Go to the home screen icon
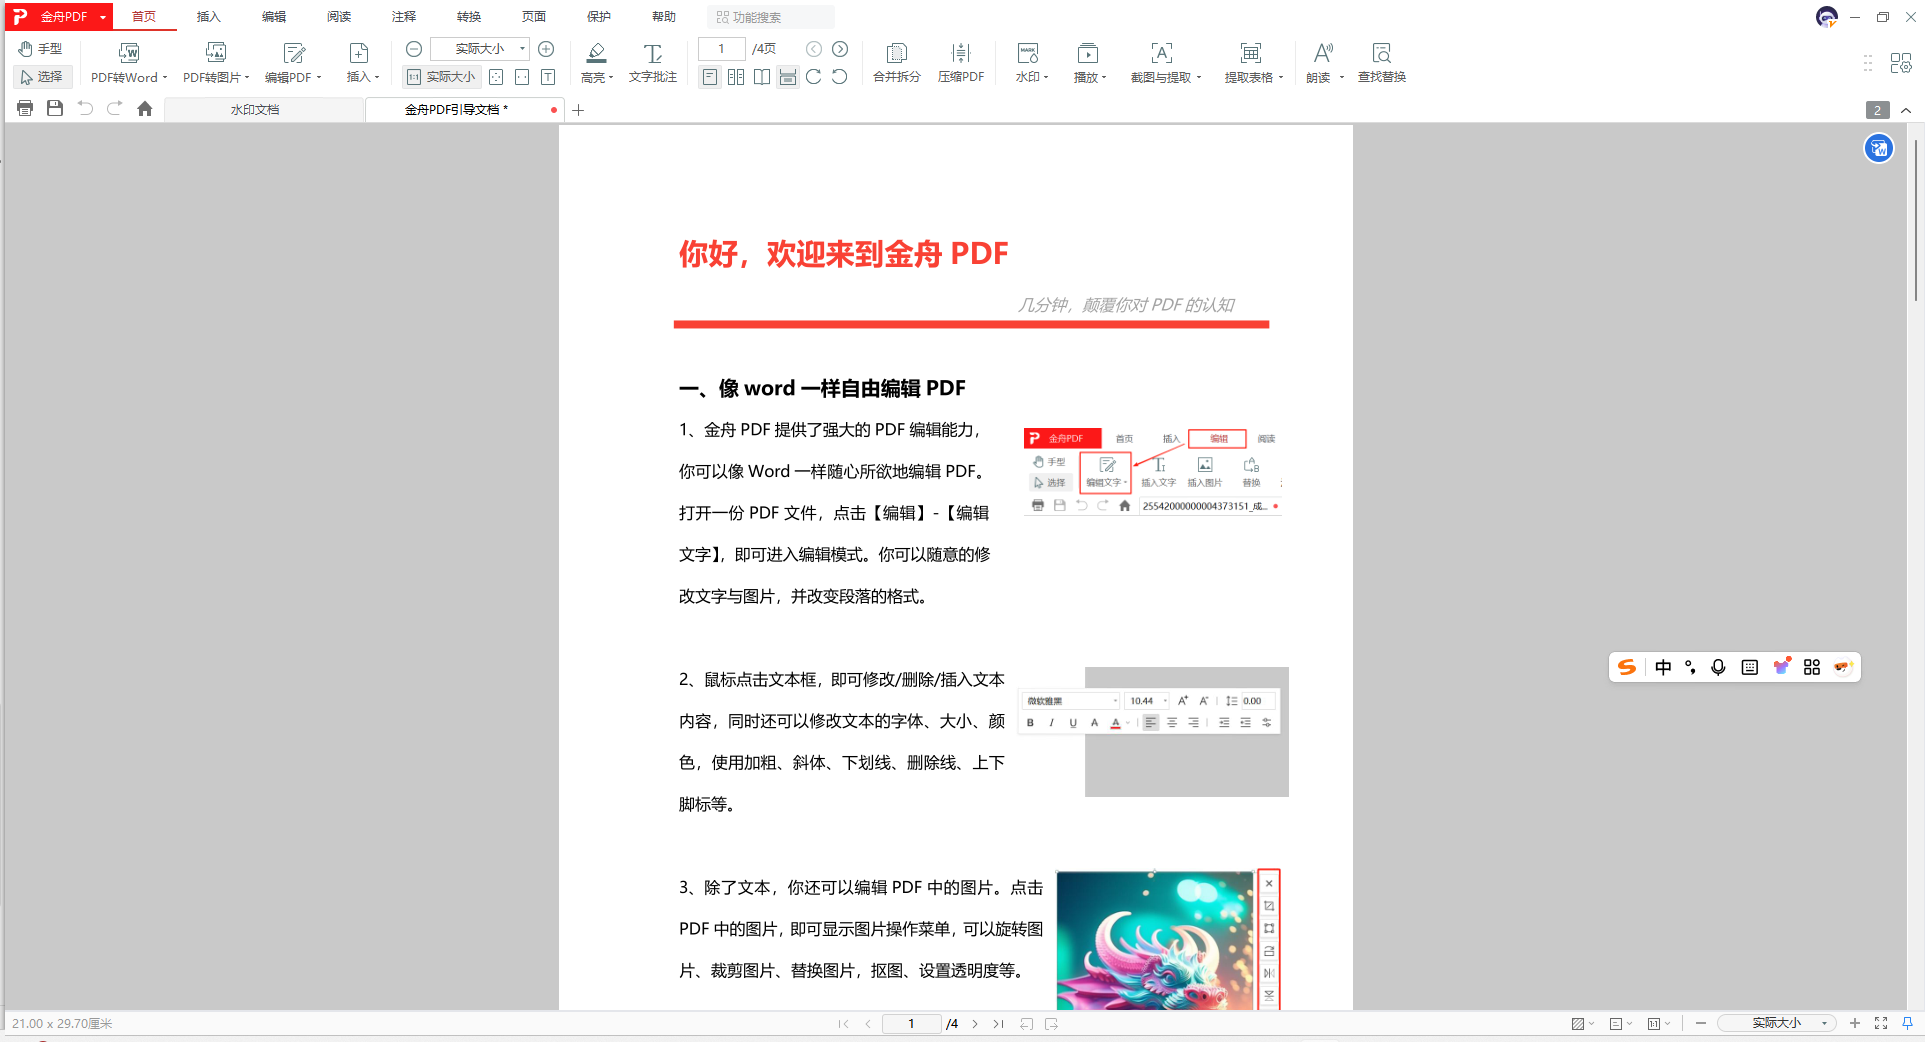This screenshot has width=1925, height=1042. coord(145,109)
